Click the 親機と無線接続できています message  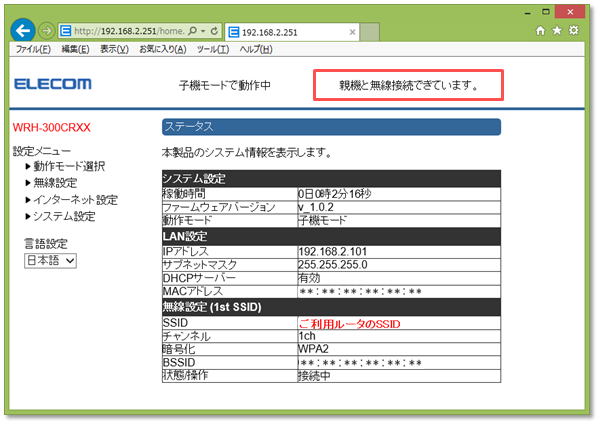point(408,85)
